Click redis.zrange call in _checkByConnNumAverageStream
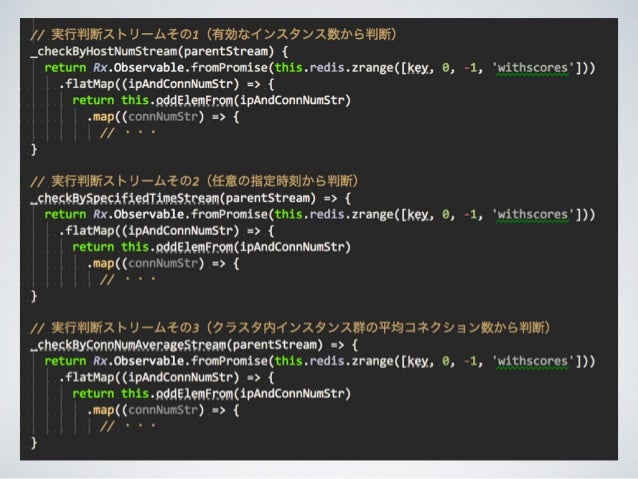The width and height of the screenshot is (638, 479). click(351, 361)
